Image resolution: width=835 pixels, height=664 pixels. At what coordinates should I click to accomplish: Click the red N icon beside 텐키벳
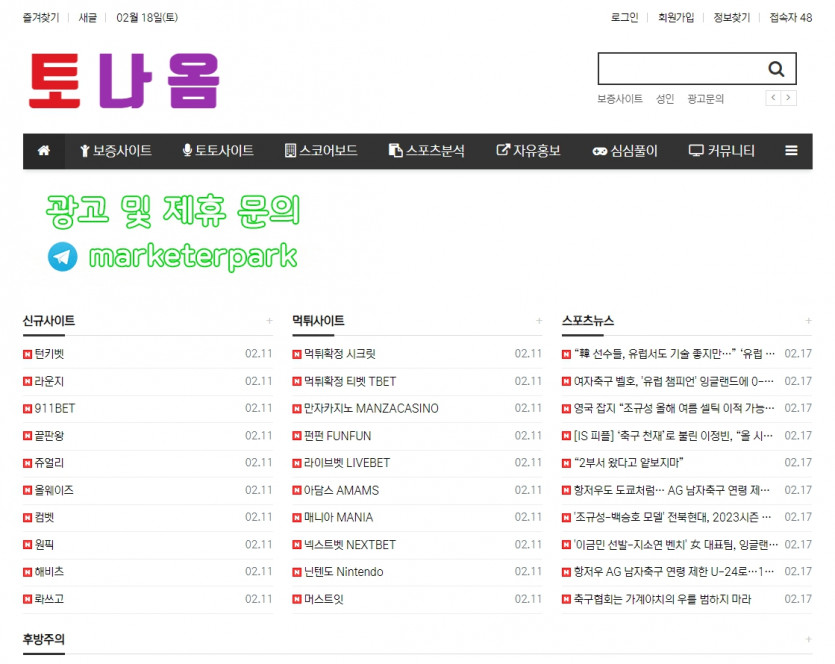coord(27,354)
